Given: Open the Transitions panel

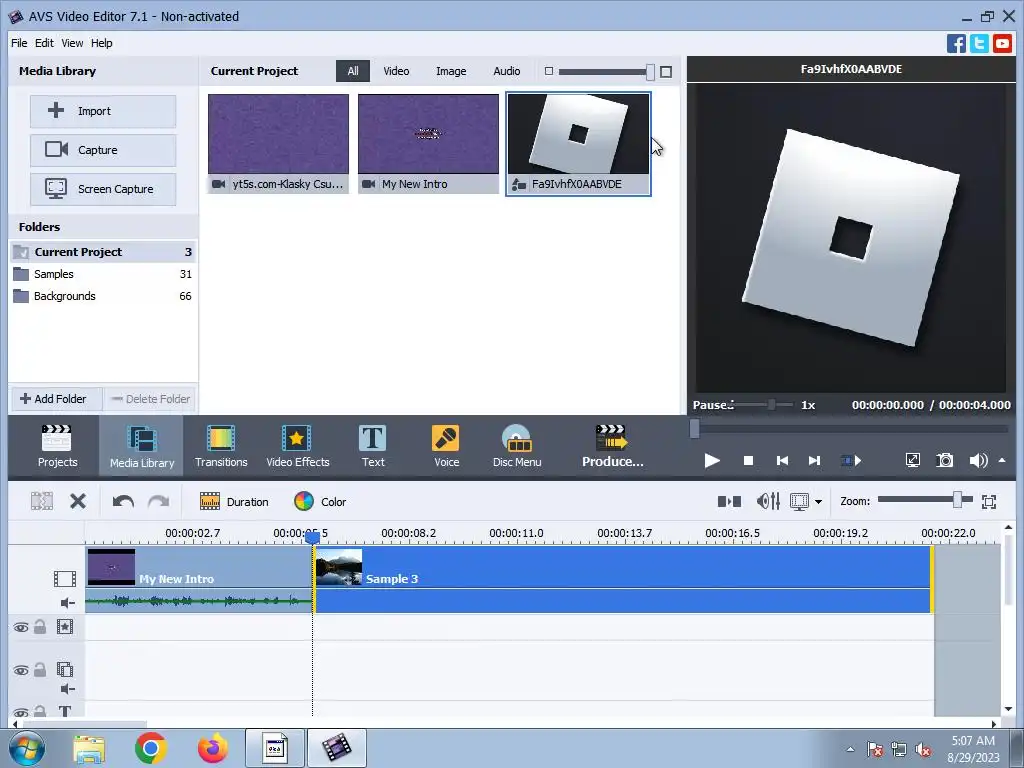Looking at the screenshot, I should coord(221,447).
